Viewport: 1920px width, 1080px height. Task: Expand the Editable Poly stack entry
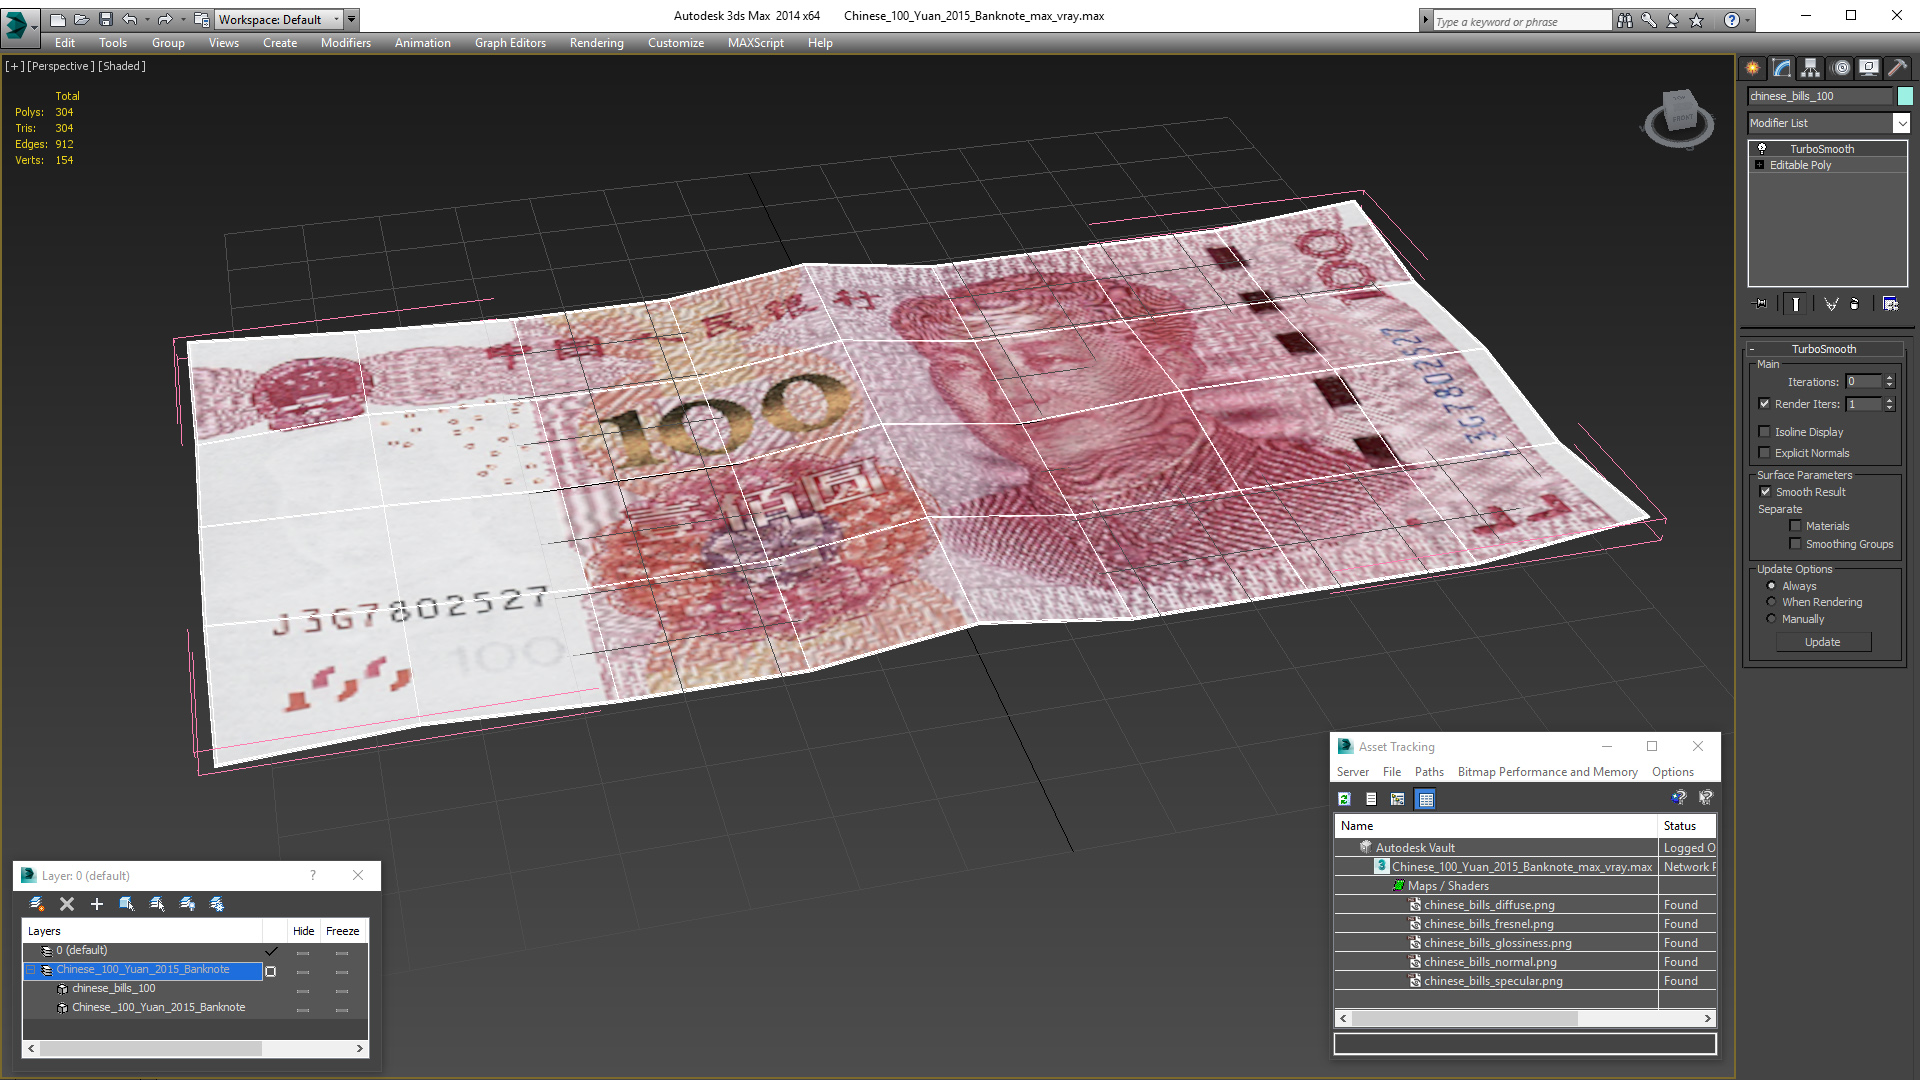1759,165
